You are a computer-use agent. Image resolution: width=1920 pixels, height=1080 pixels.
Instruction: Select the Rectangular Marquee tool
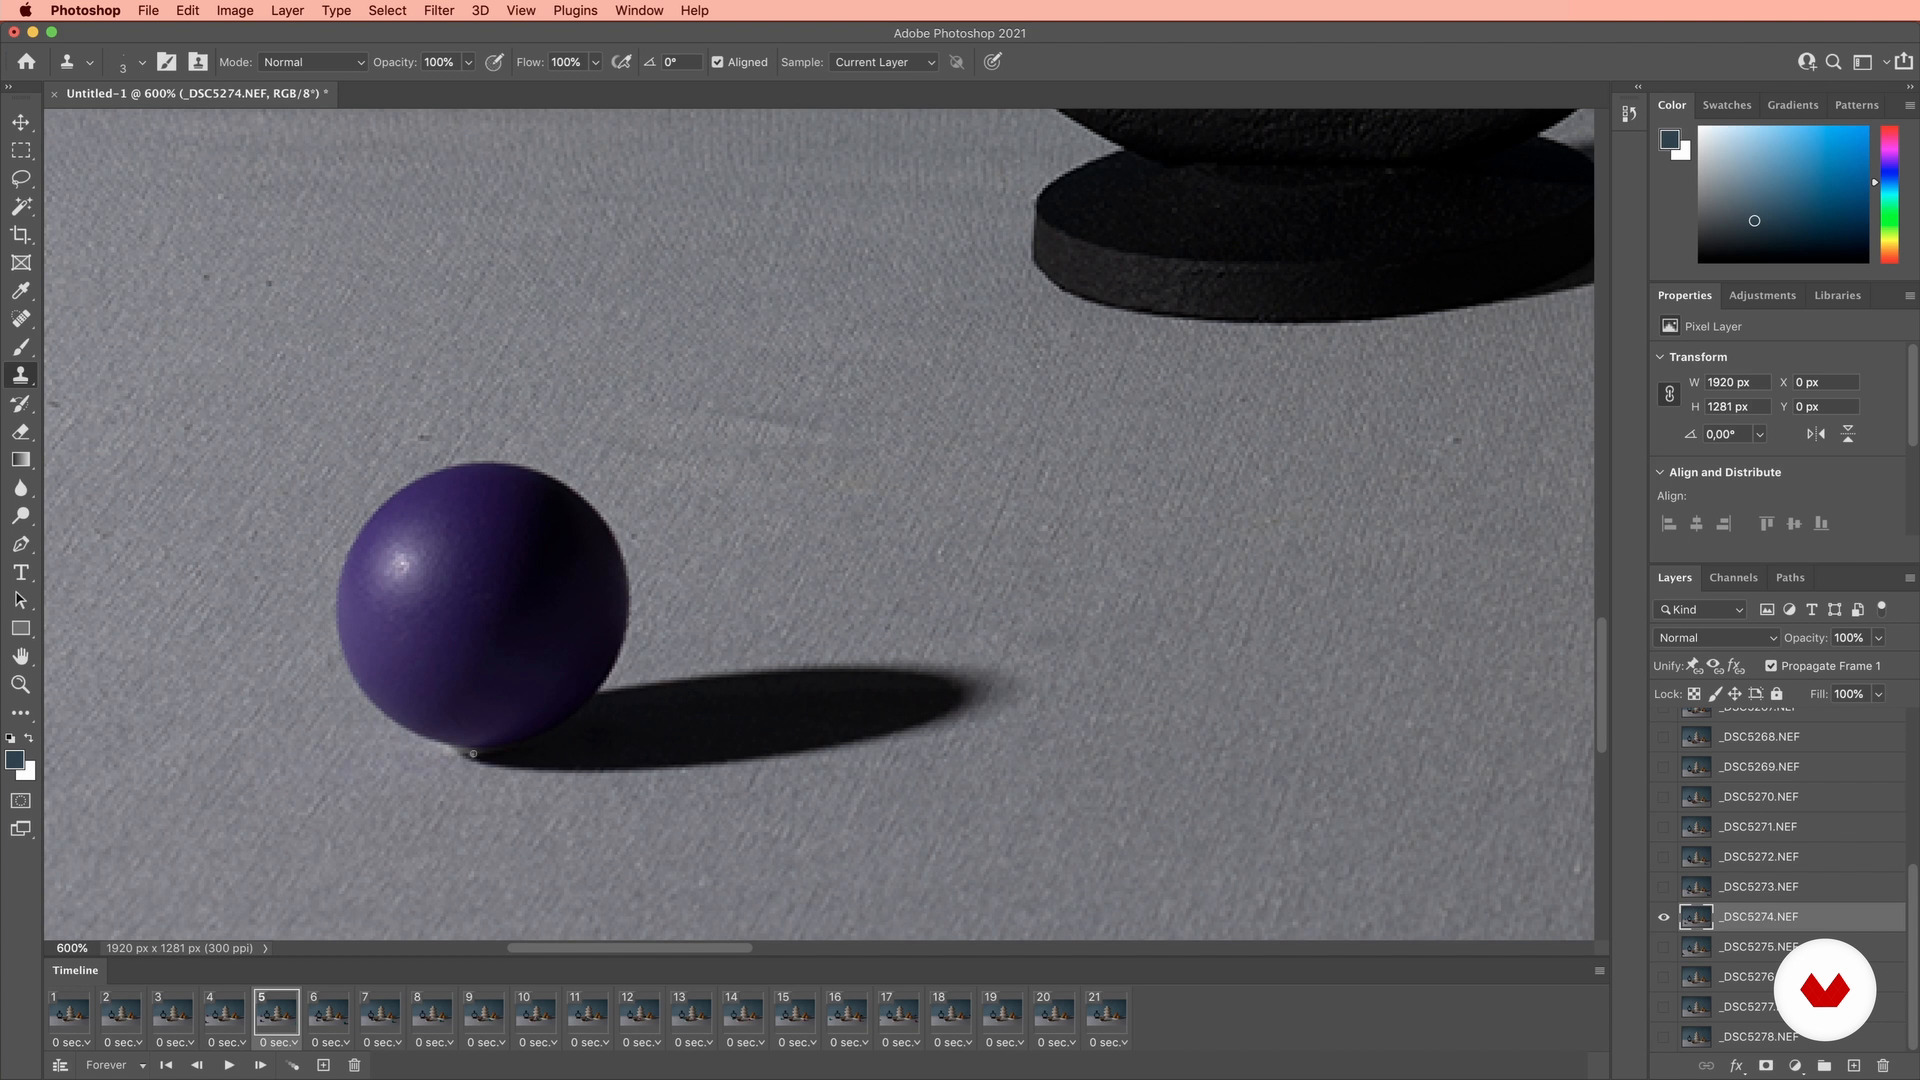tap(21, 151)
